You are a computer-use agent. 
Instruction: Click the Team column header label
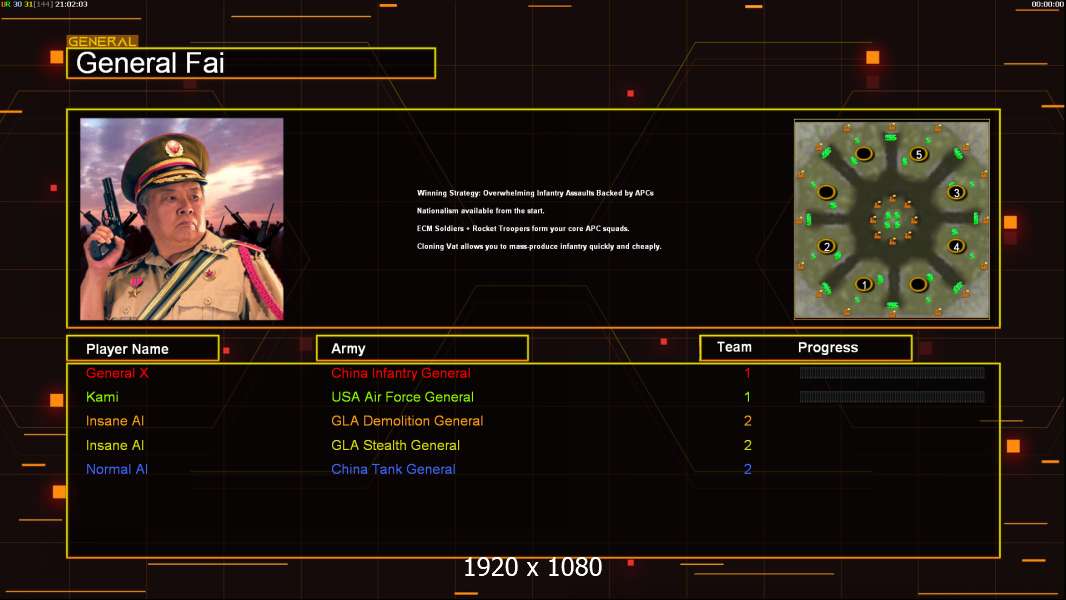point(734,347)
